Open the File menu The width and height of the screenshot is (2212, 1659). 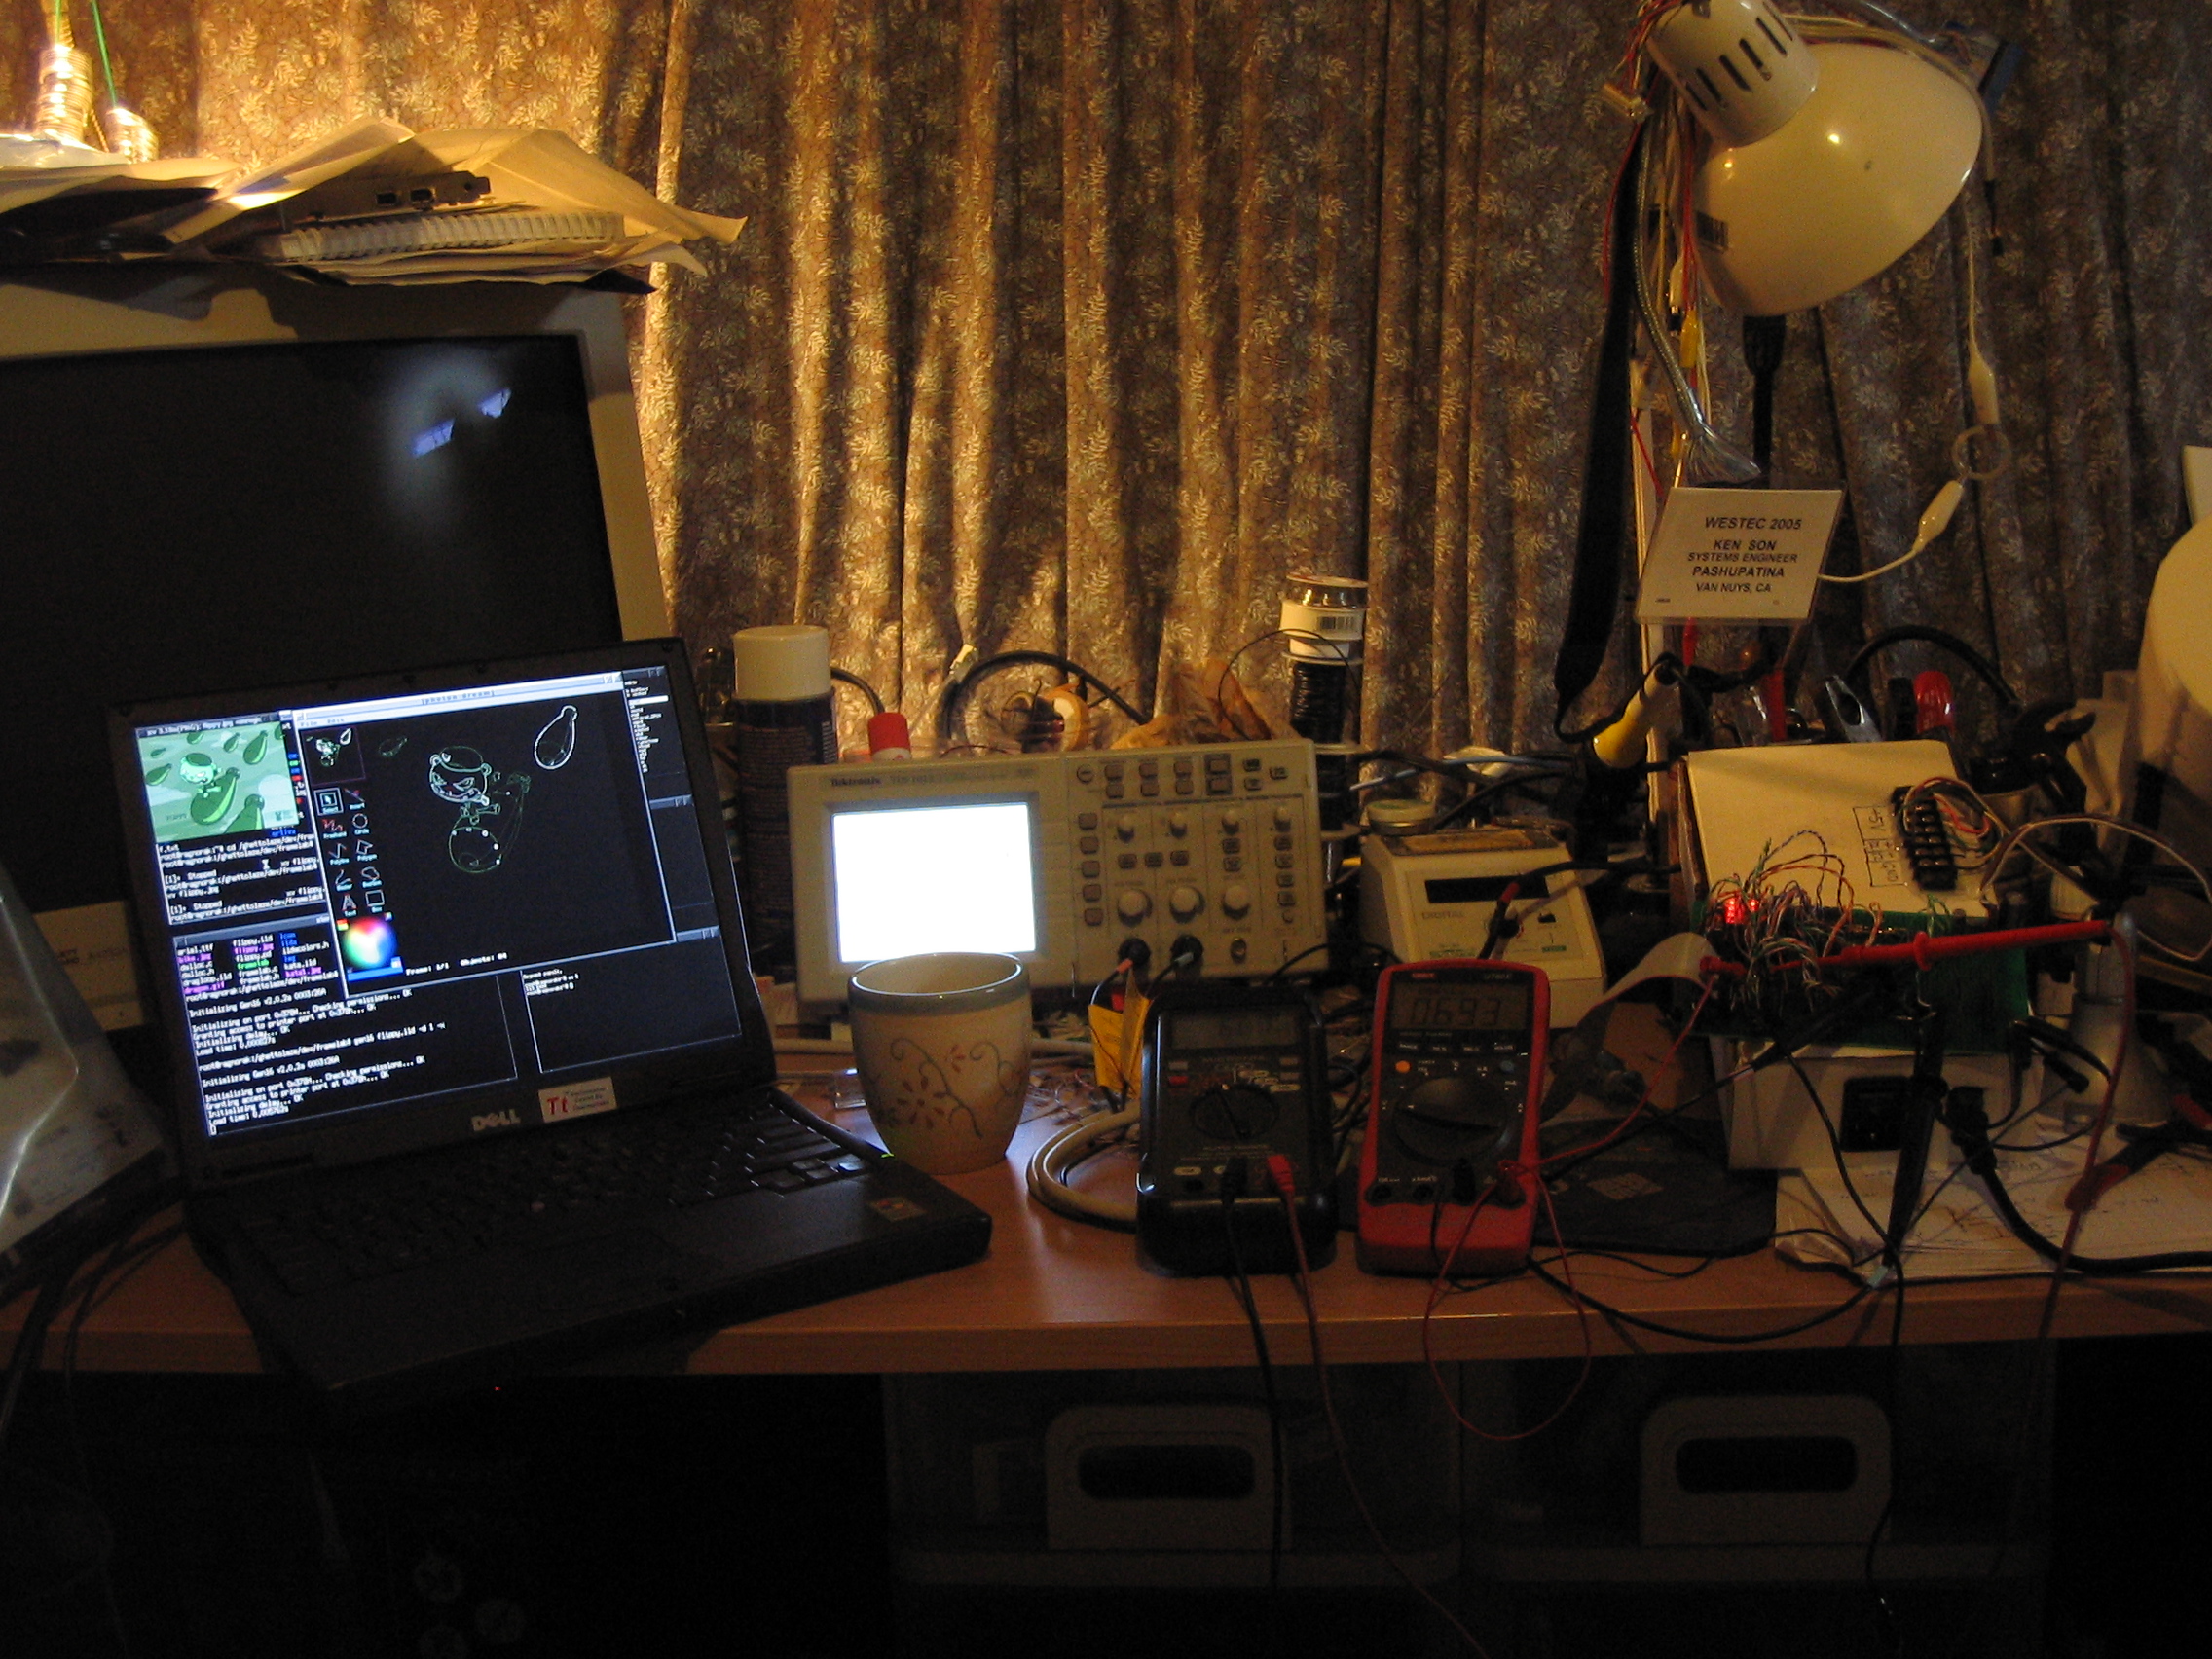point(309,724)
